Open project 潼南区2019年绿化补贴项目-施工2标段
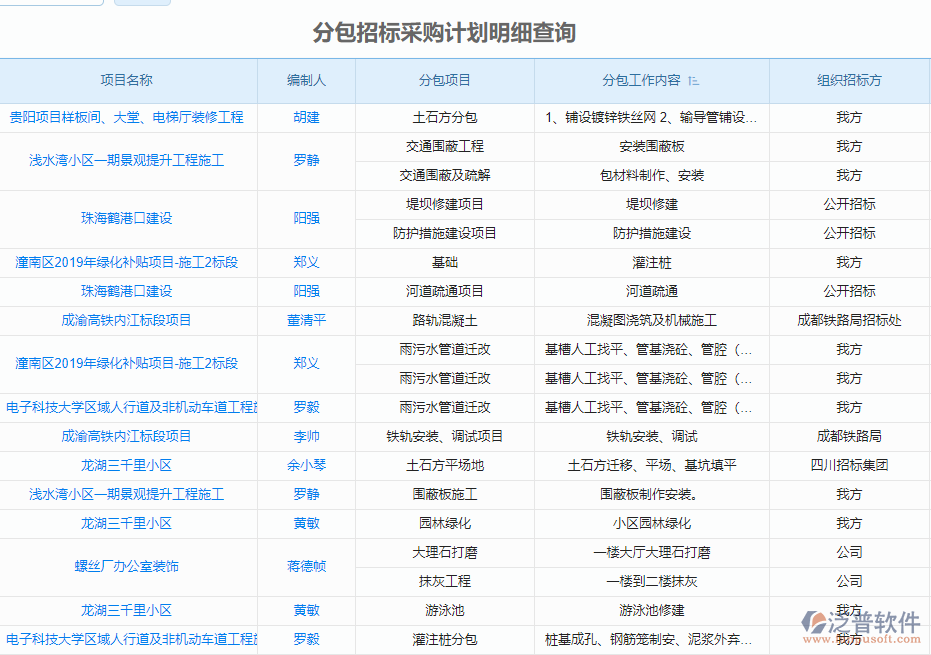Viewport: 931px width, 655px height. click(x=128, y=263)
